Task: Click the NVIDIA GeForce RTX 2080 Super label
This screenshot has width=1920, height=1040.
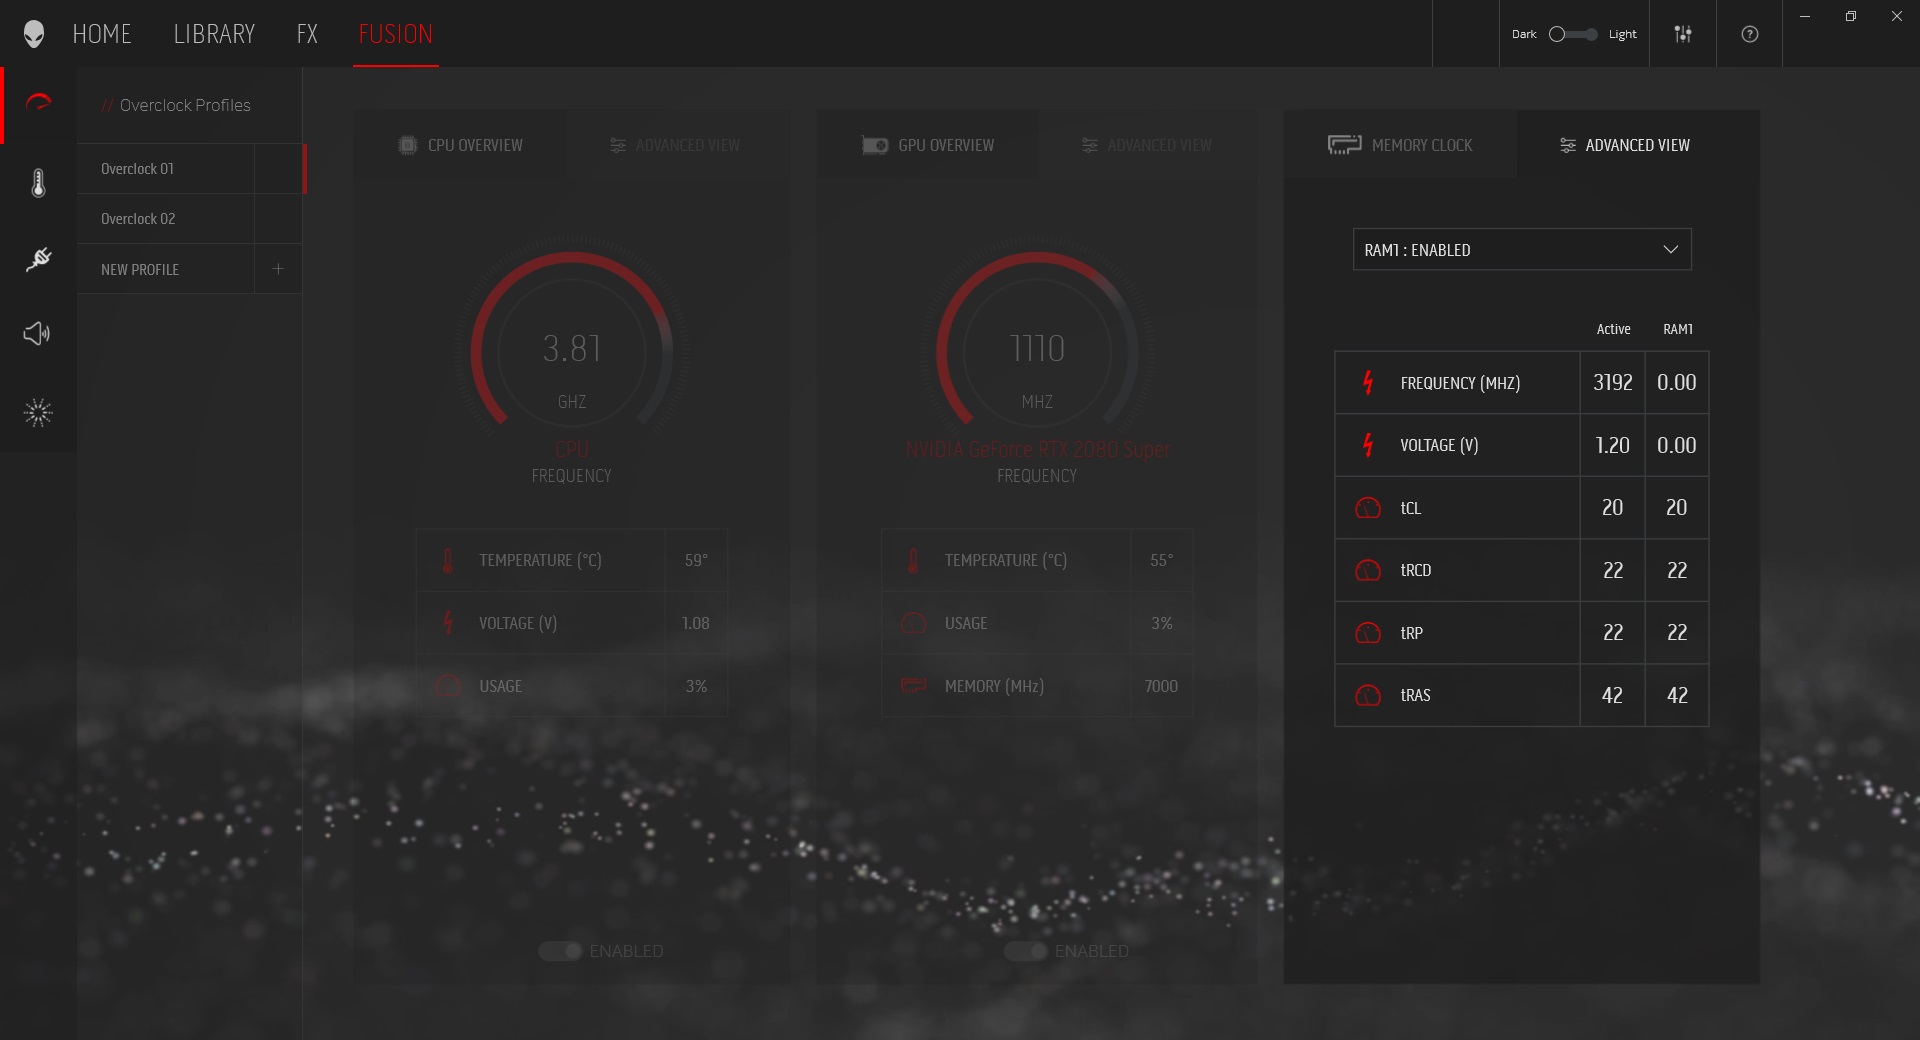Action: point(1037,450)
